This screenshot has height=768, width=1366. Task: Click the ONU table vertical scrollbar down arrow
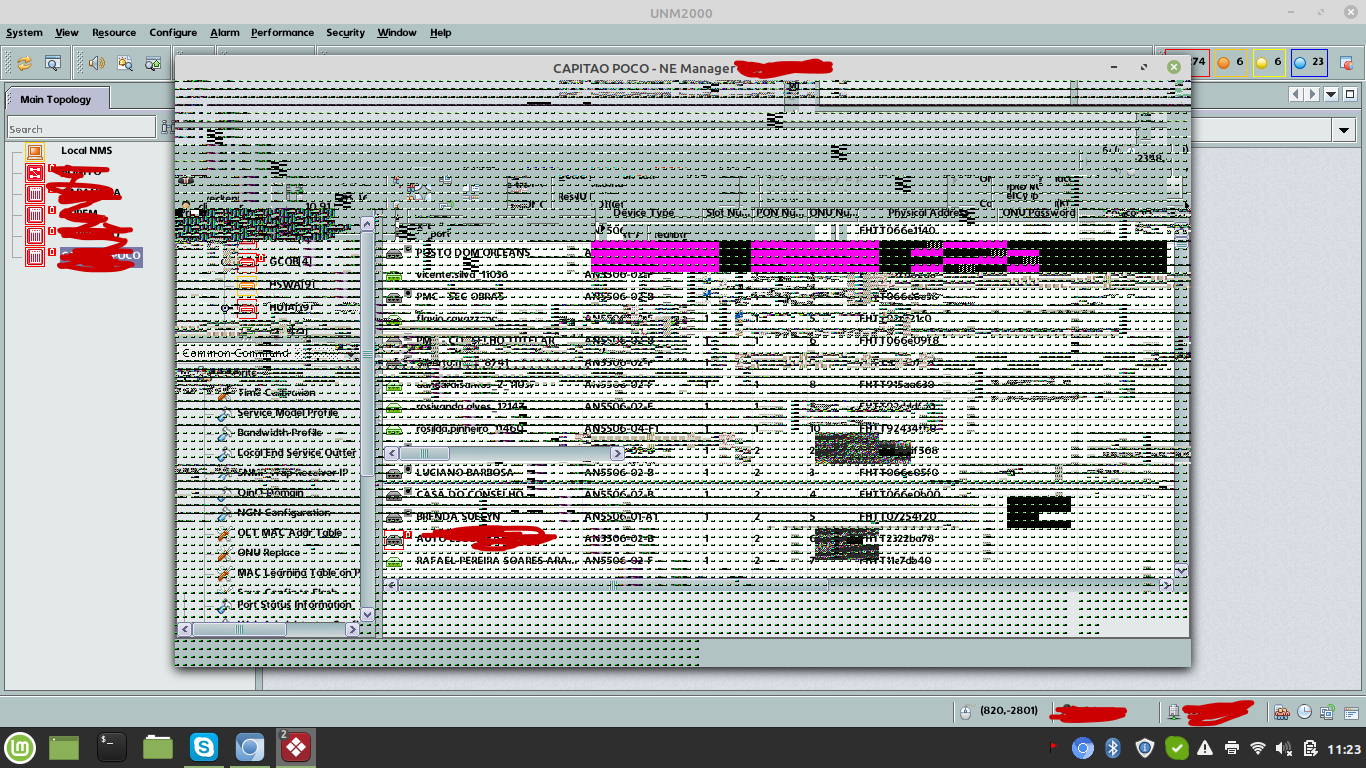point(1181,570)
